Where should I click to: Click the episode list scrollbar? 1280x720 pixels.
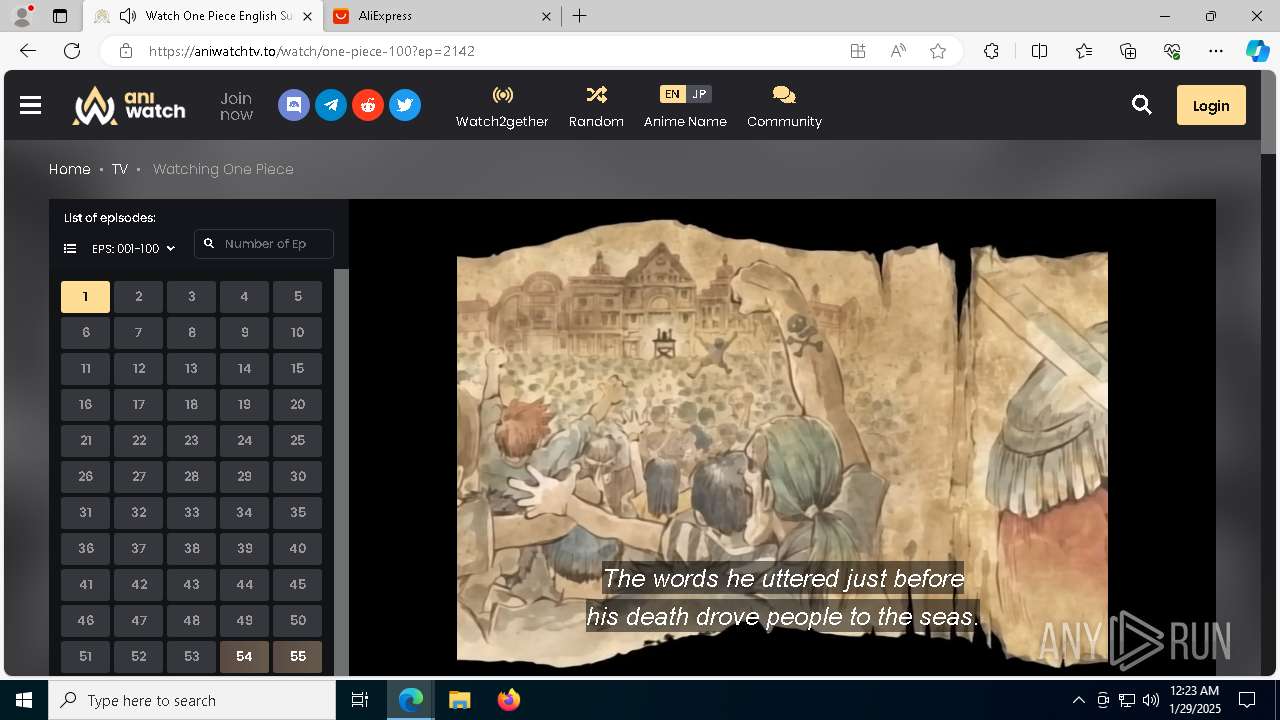point(341,472)
